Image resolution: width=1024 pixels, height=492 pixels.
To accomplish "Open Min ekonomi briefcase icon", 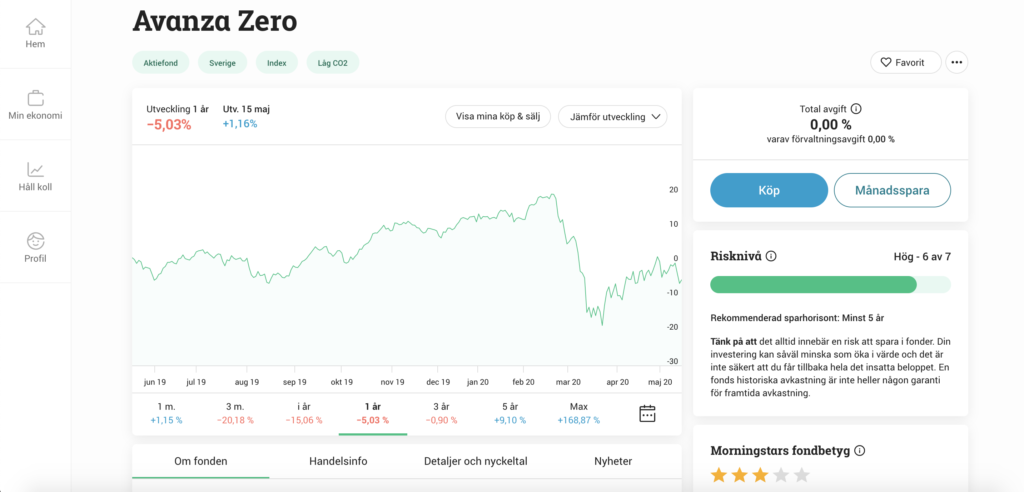I will (x=35, y=99).
